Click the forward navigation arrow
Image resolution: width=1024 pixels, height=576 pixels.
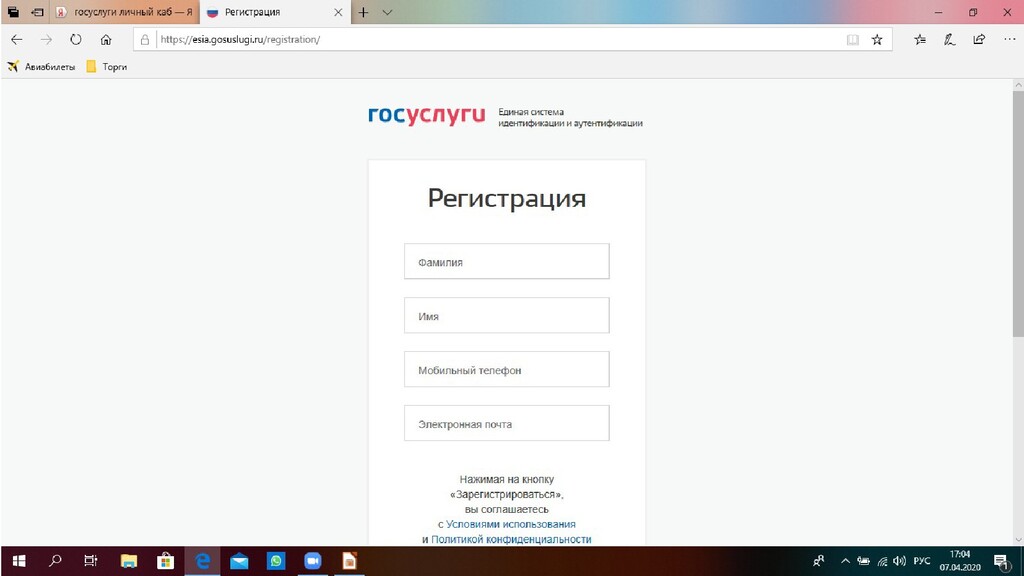point(46,40)
